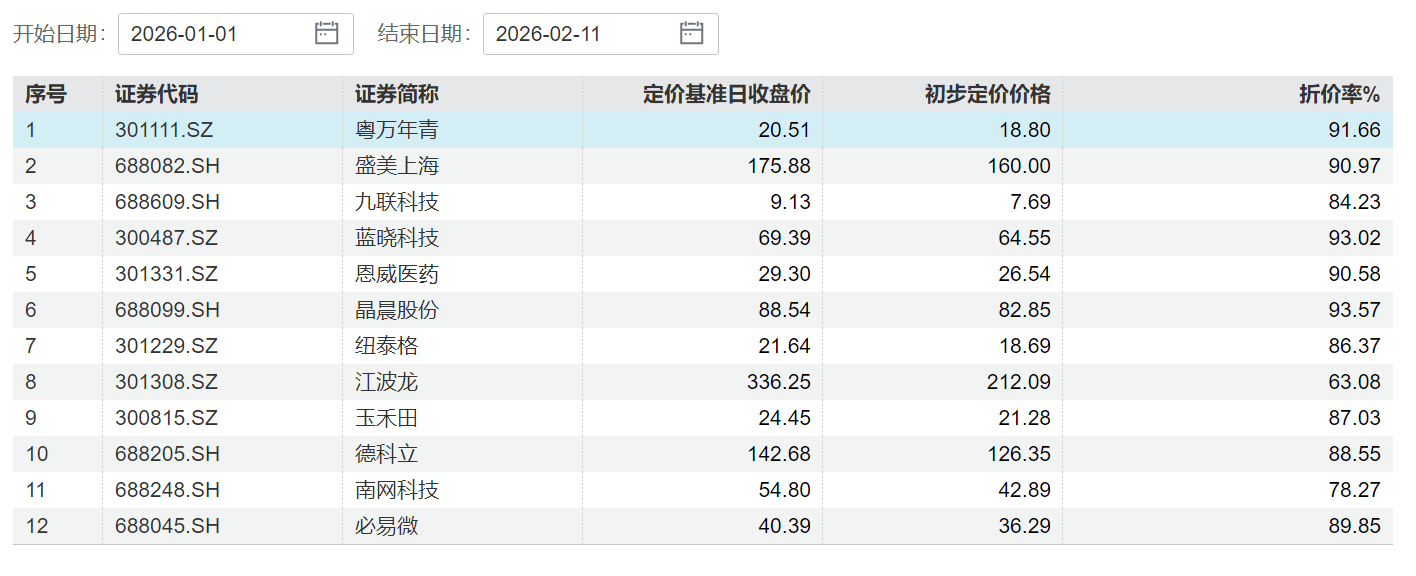This screenshot has width=1416, height=576.
Task: Select the 南网科技 row
Action: pyautogui.click(x=397, y=490)
